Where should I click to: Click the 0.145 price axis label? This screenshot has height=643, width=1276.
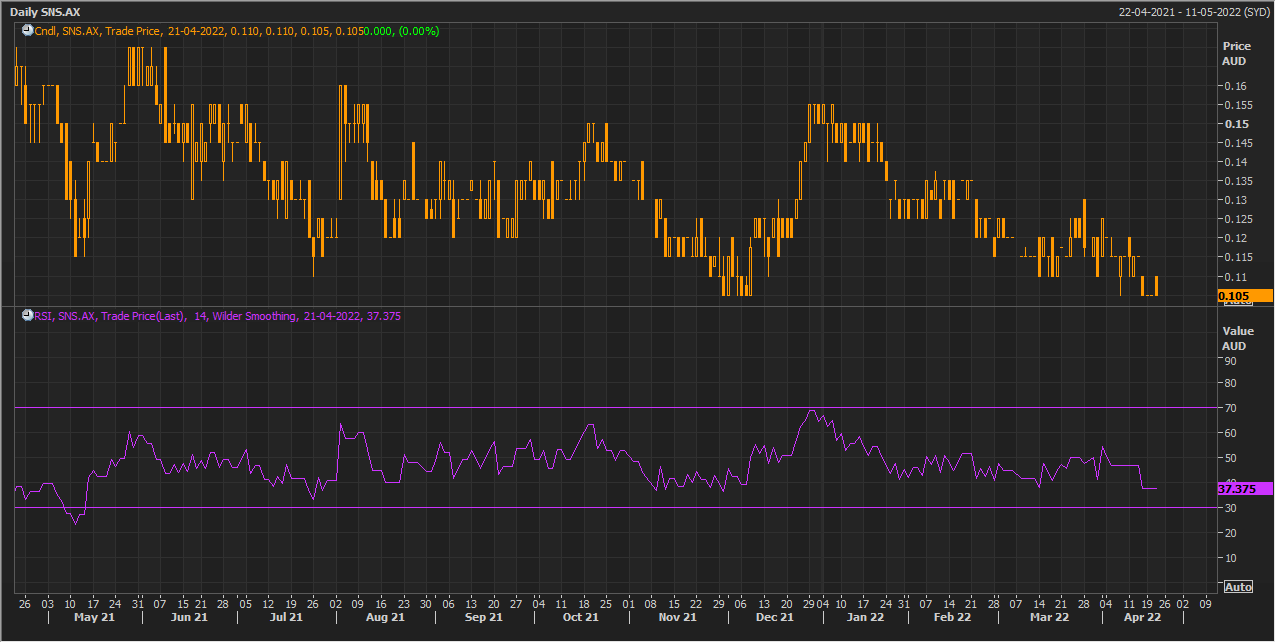(1237, 143)
